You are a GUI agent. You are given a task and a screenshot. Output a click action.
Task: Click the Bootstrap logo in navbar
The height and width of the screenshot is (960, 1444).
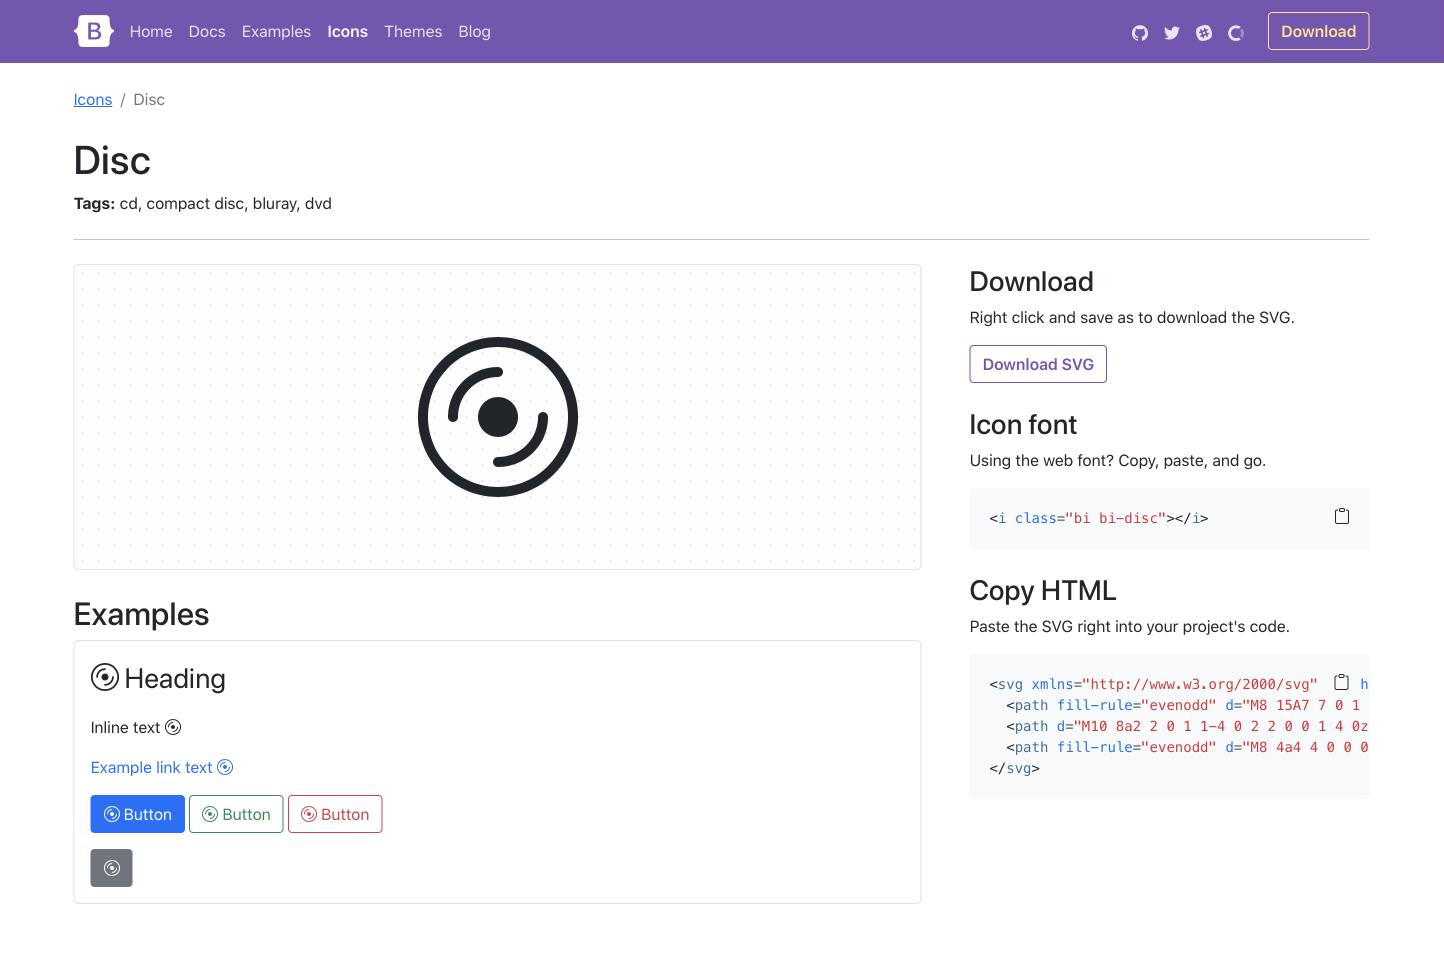93,31
